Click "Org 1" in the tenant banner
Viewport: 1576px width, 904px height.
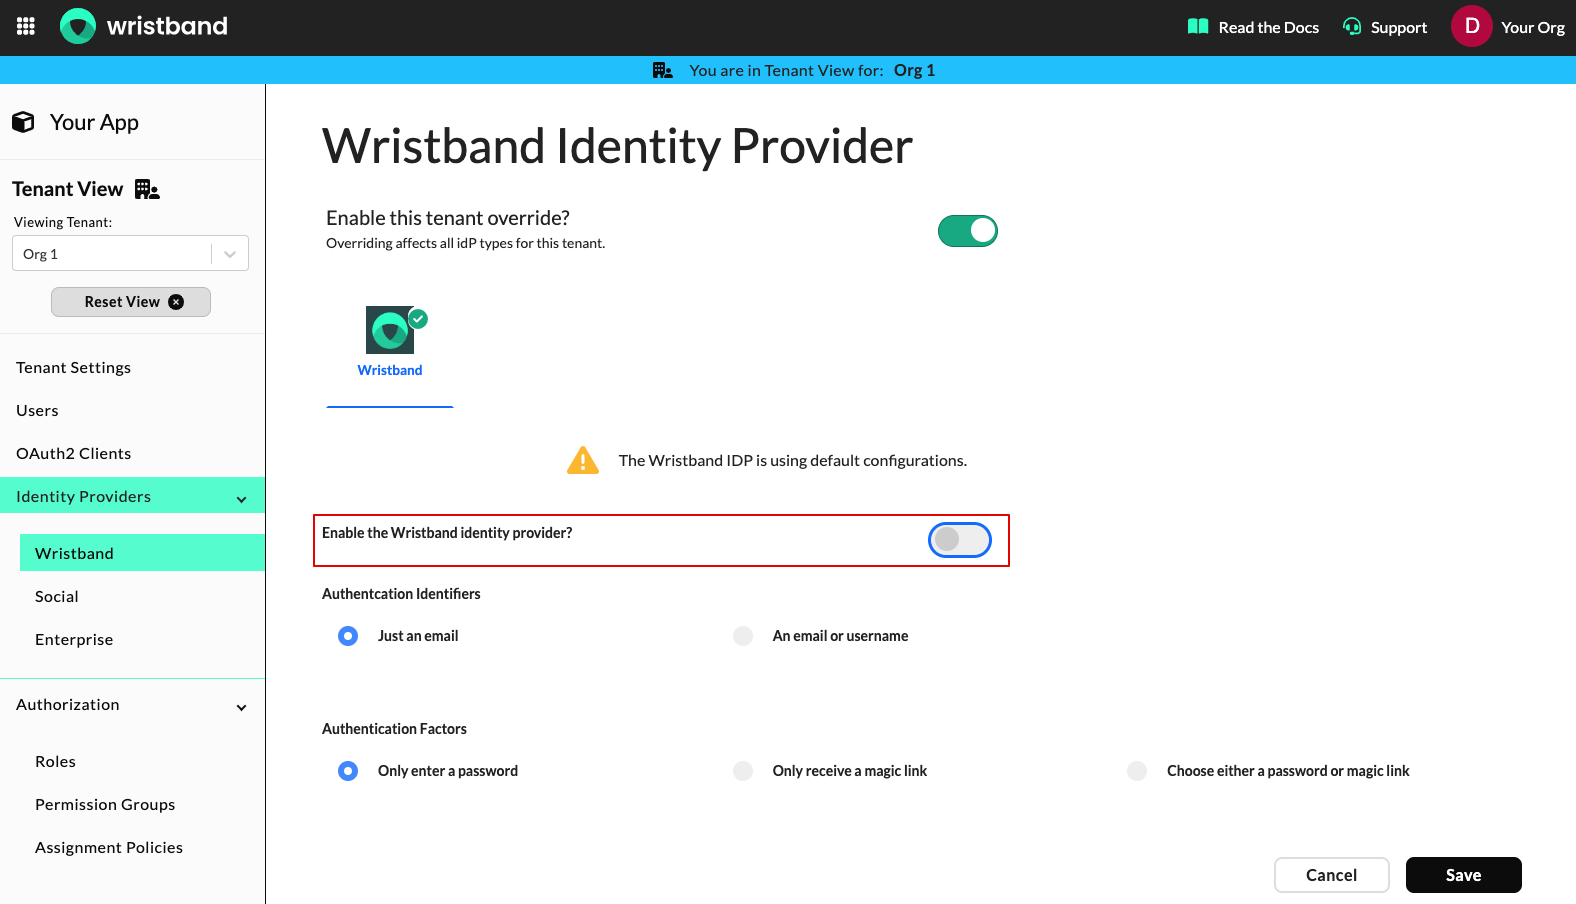tap(914, 70)
